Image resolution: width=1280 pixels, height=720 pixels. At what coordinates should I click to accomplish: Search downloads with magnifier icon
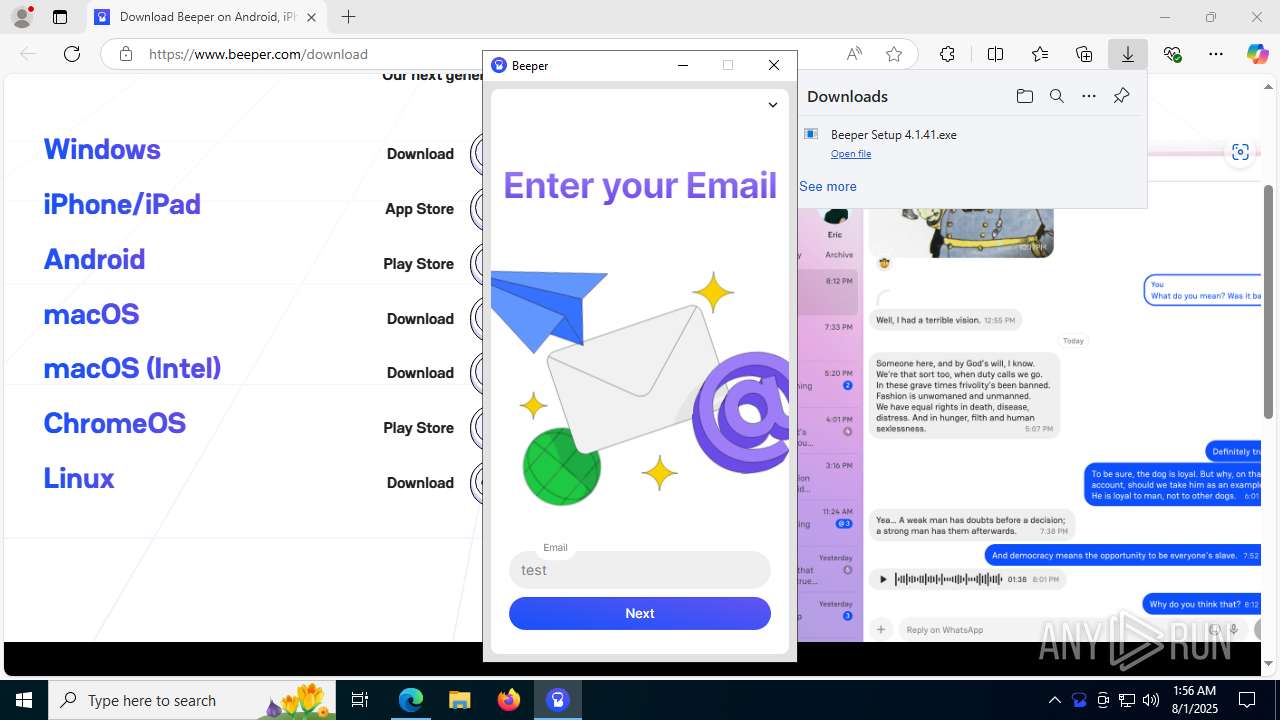point(1056,96)
